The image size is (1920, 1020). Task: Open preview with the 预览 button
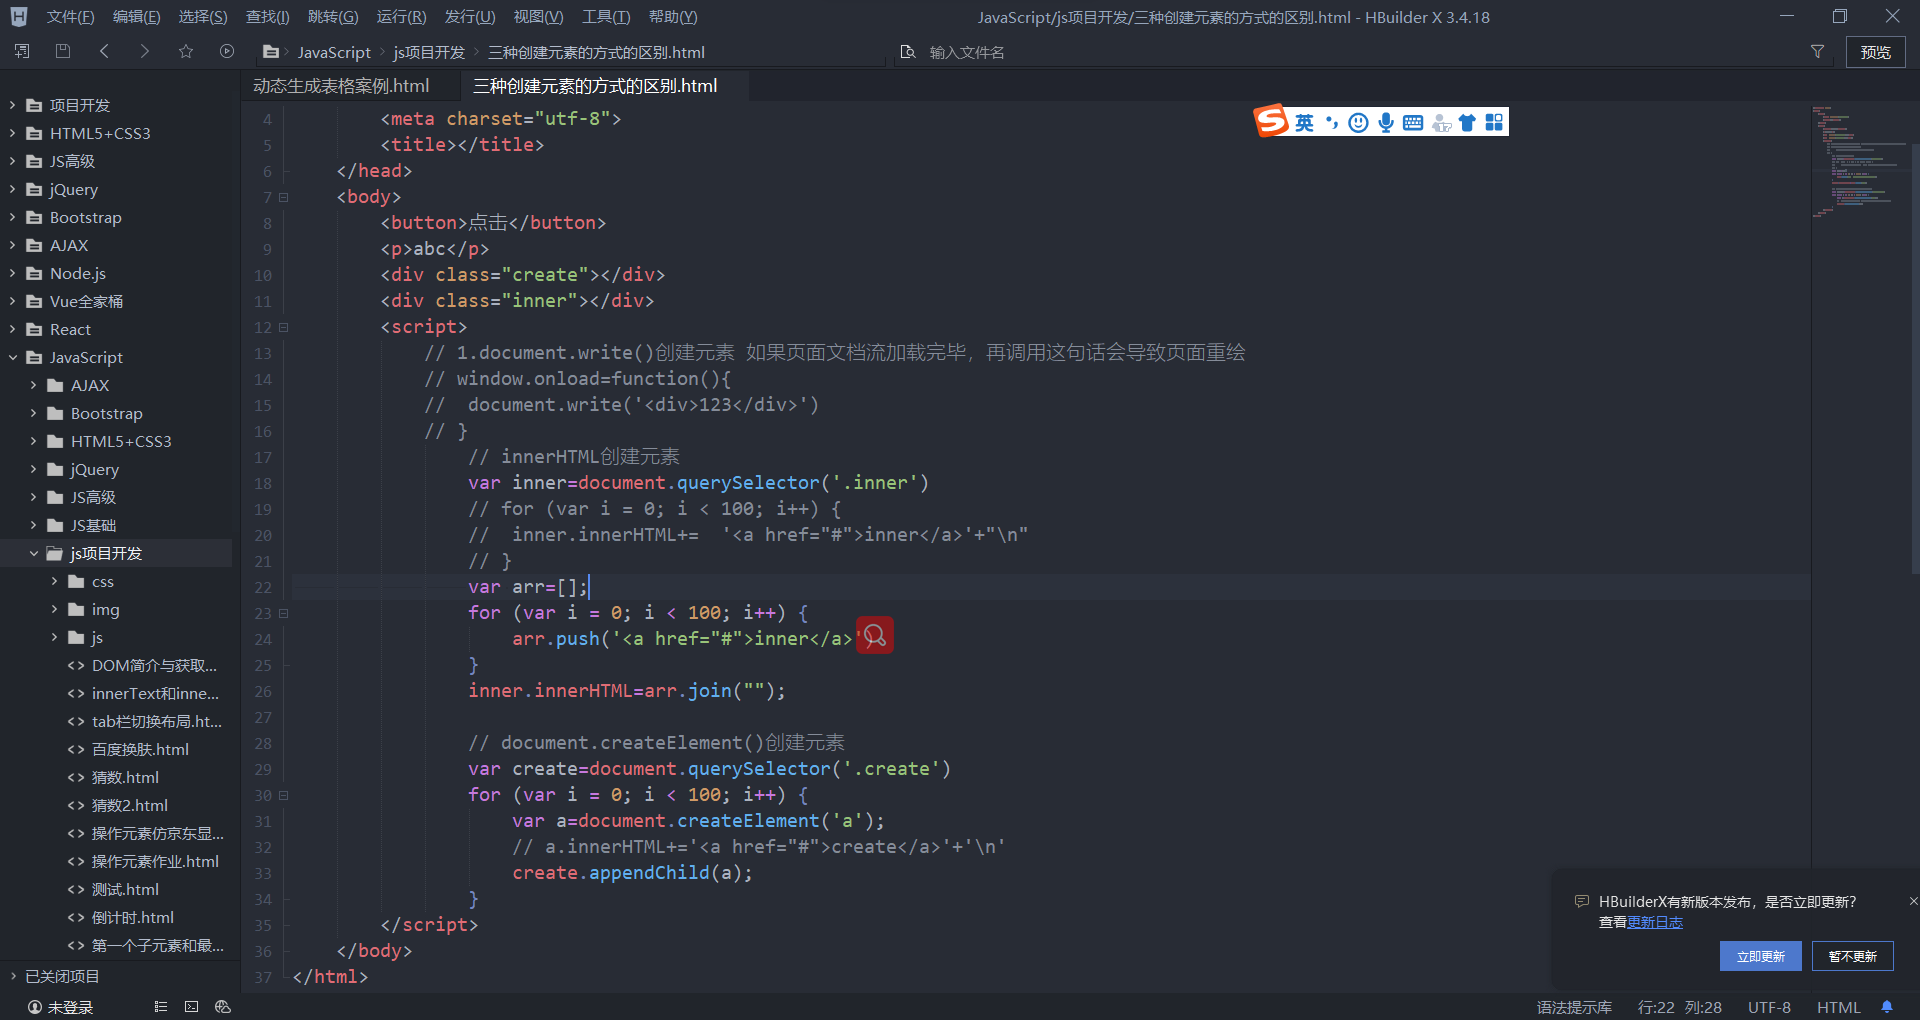(x=1876, y=51)
